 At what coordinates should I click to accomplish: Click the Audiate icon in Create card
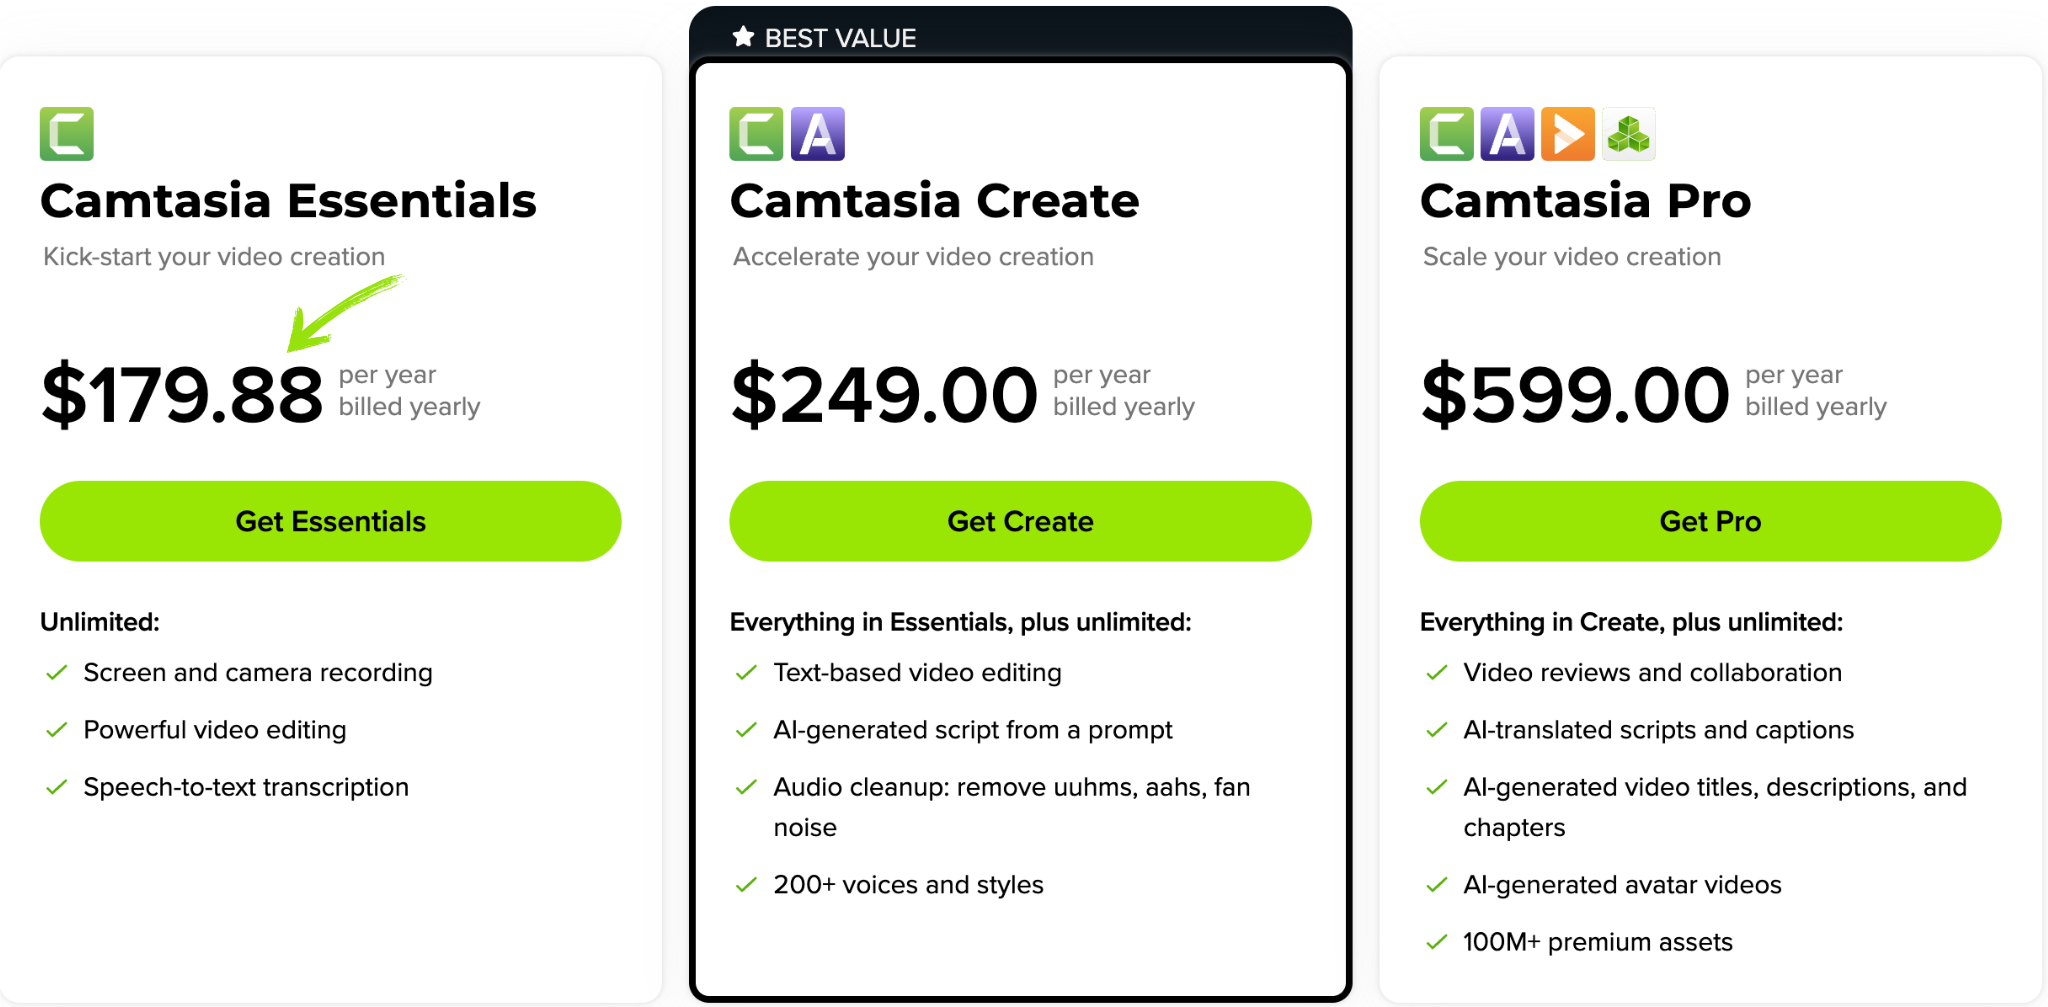[818, 134]
